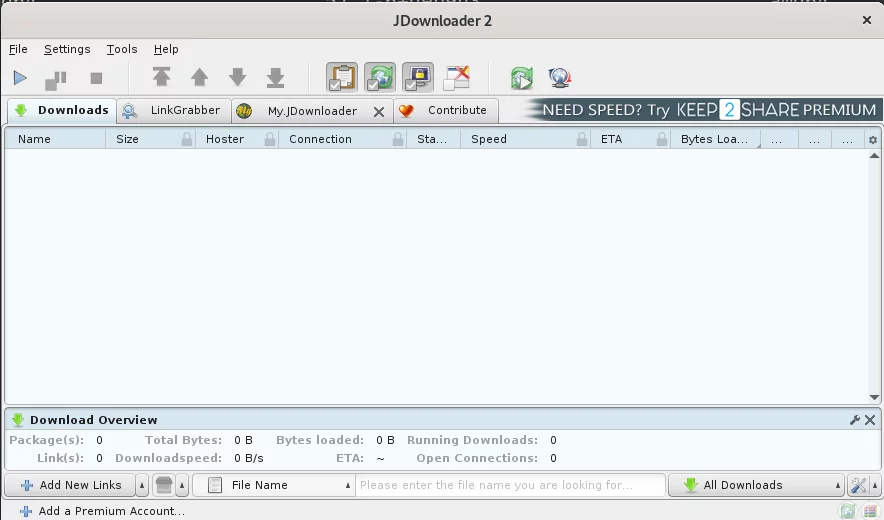Image resolution: width=884 pixels, height=520 pixels.
Task: Open bottom-right tools settings icon
Action: 859,485
